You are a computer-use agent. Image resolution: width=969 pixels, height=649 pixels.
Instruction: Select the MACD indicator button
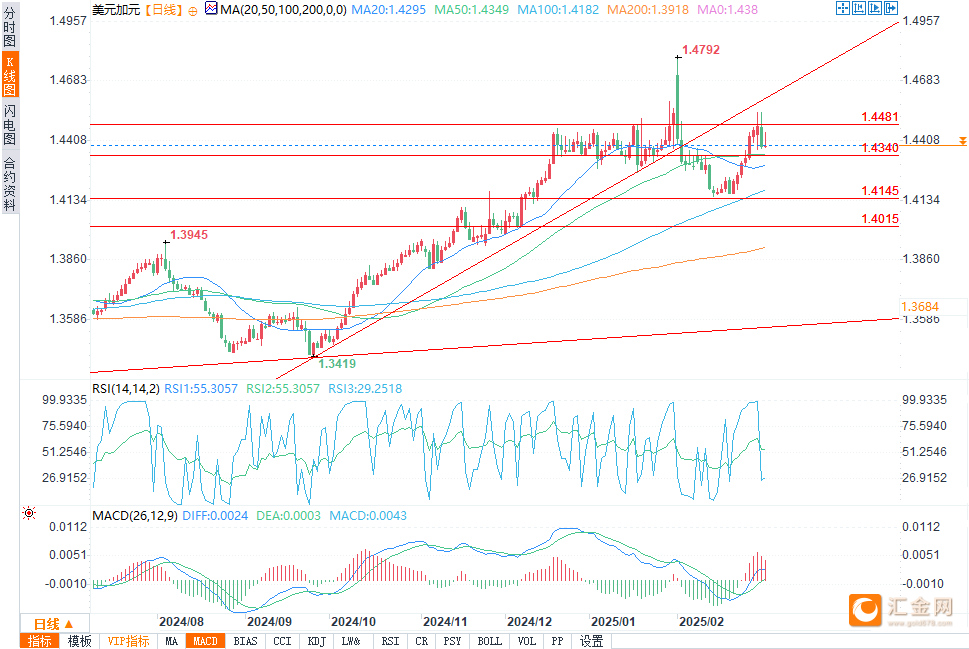(x=205, y=641)
